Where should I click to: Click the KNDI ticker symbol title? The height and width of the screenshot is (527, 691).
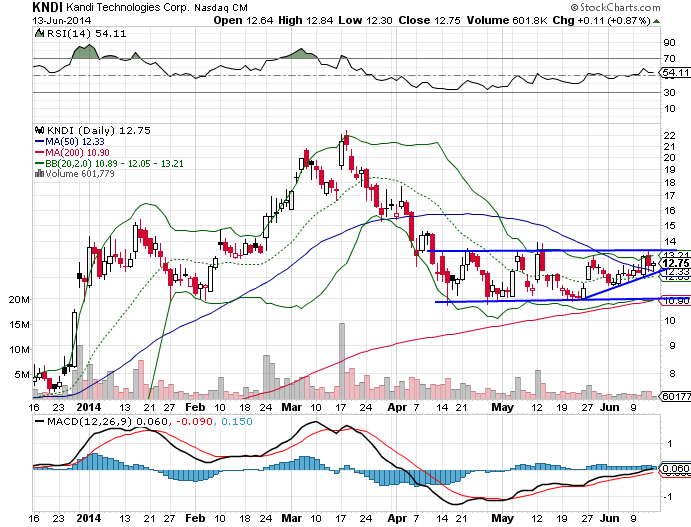pos(48,7)
